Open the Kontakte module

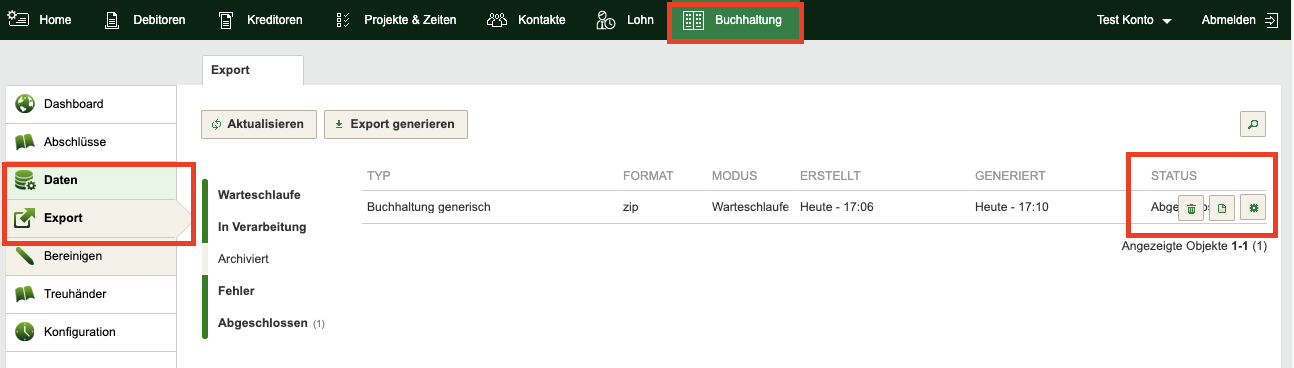coord(526,20)
